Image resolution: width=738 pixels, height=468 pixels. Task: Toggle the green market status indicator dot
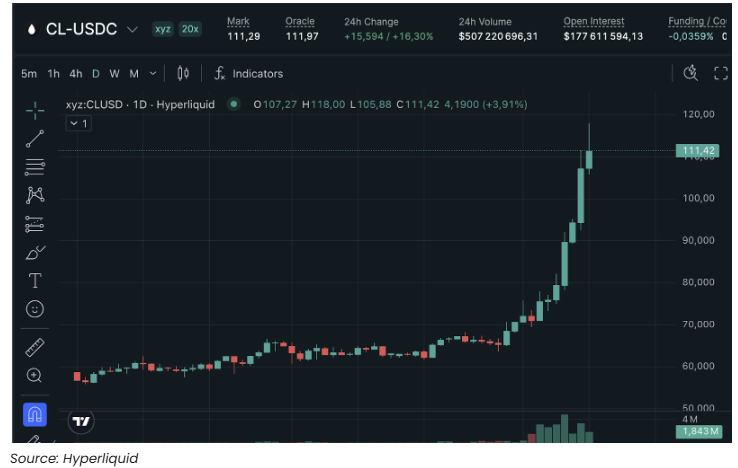point(234,103)
